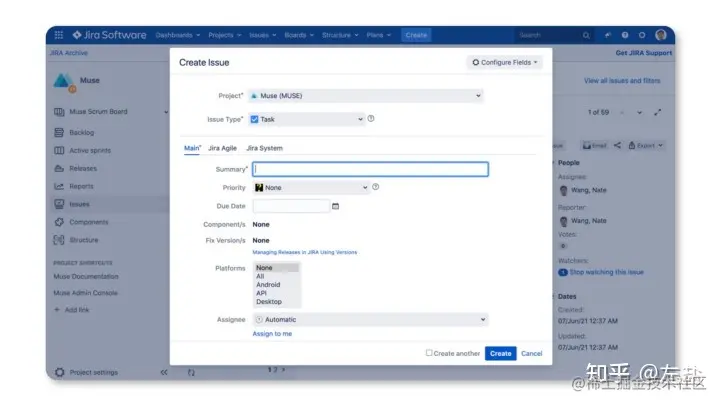Click Get JIRA Support link
This screenshot has height=405, width=720.
643,53
